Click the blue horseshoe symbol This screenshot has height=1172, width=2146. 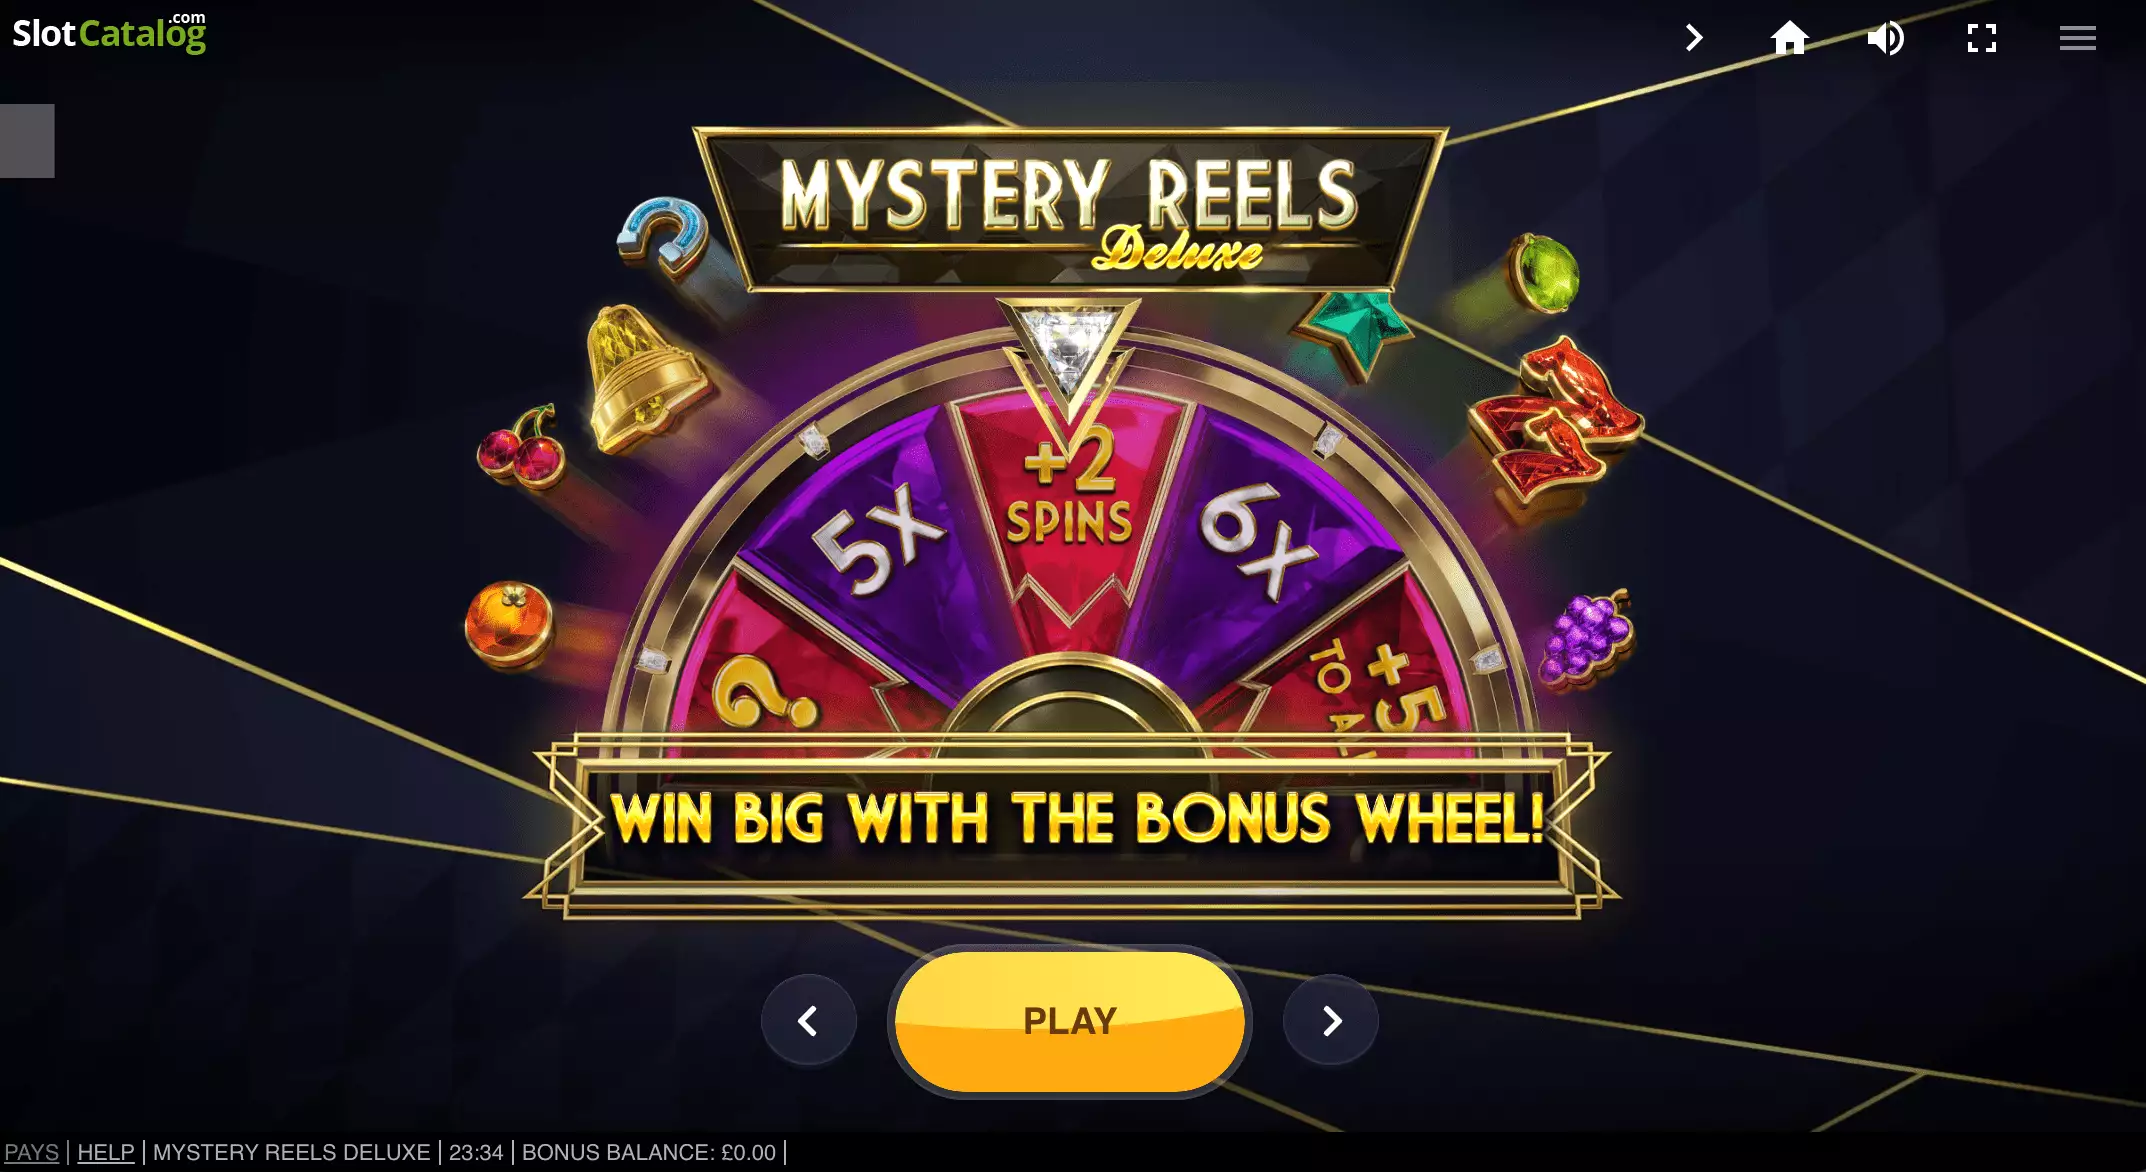pyautogui.click(x=663, y=236)
